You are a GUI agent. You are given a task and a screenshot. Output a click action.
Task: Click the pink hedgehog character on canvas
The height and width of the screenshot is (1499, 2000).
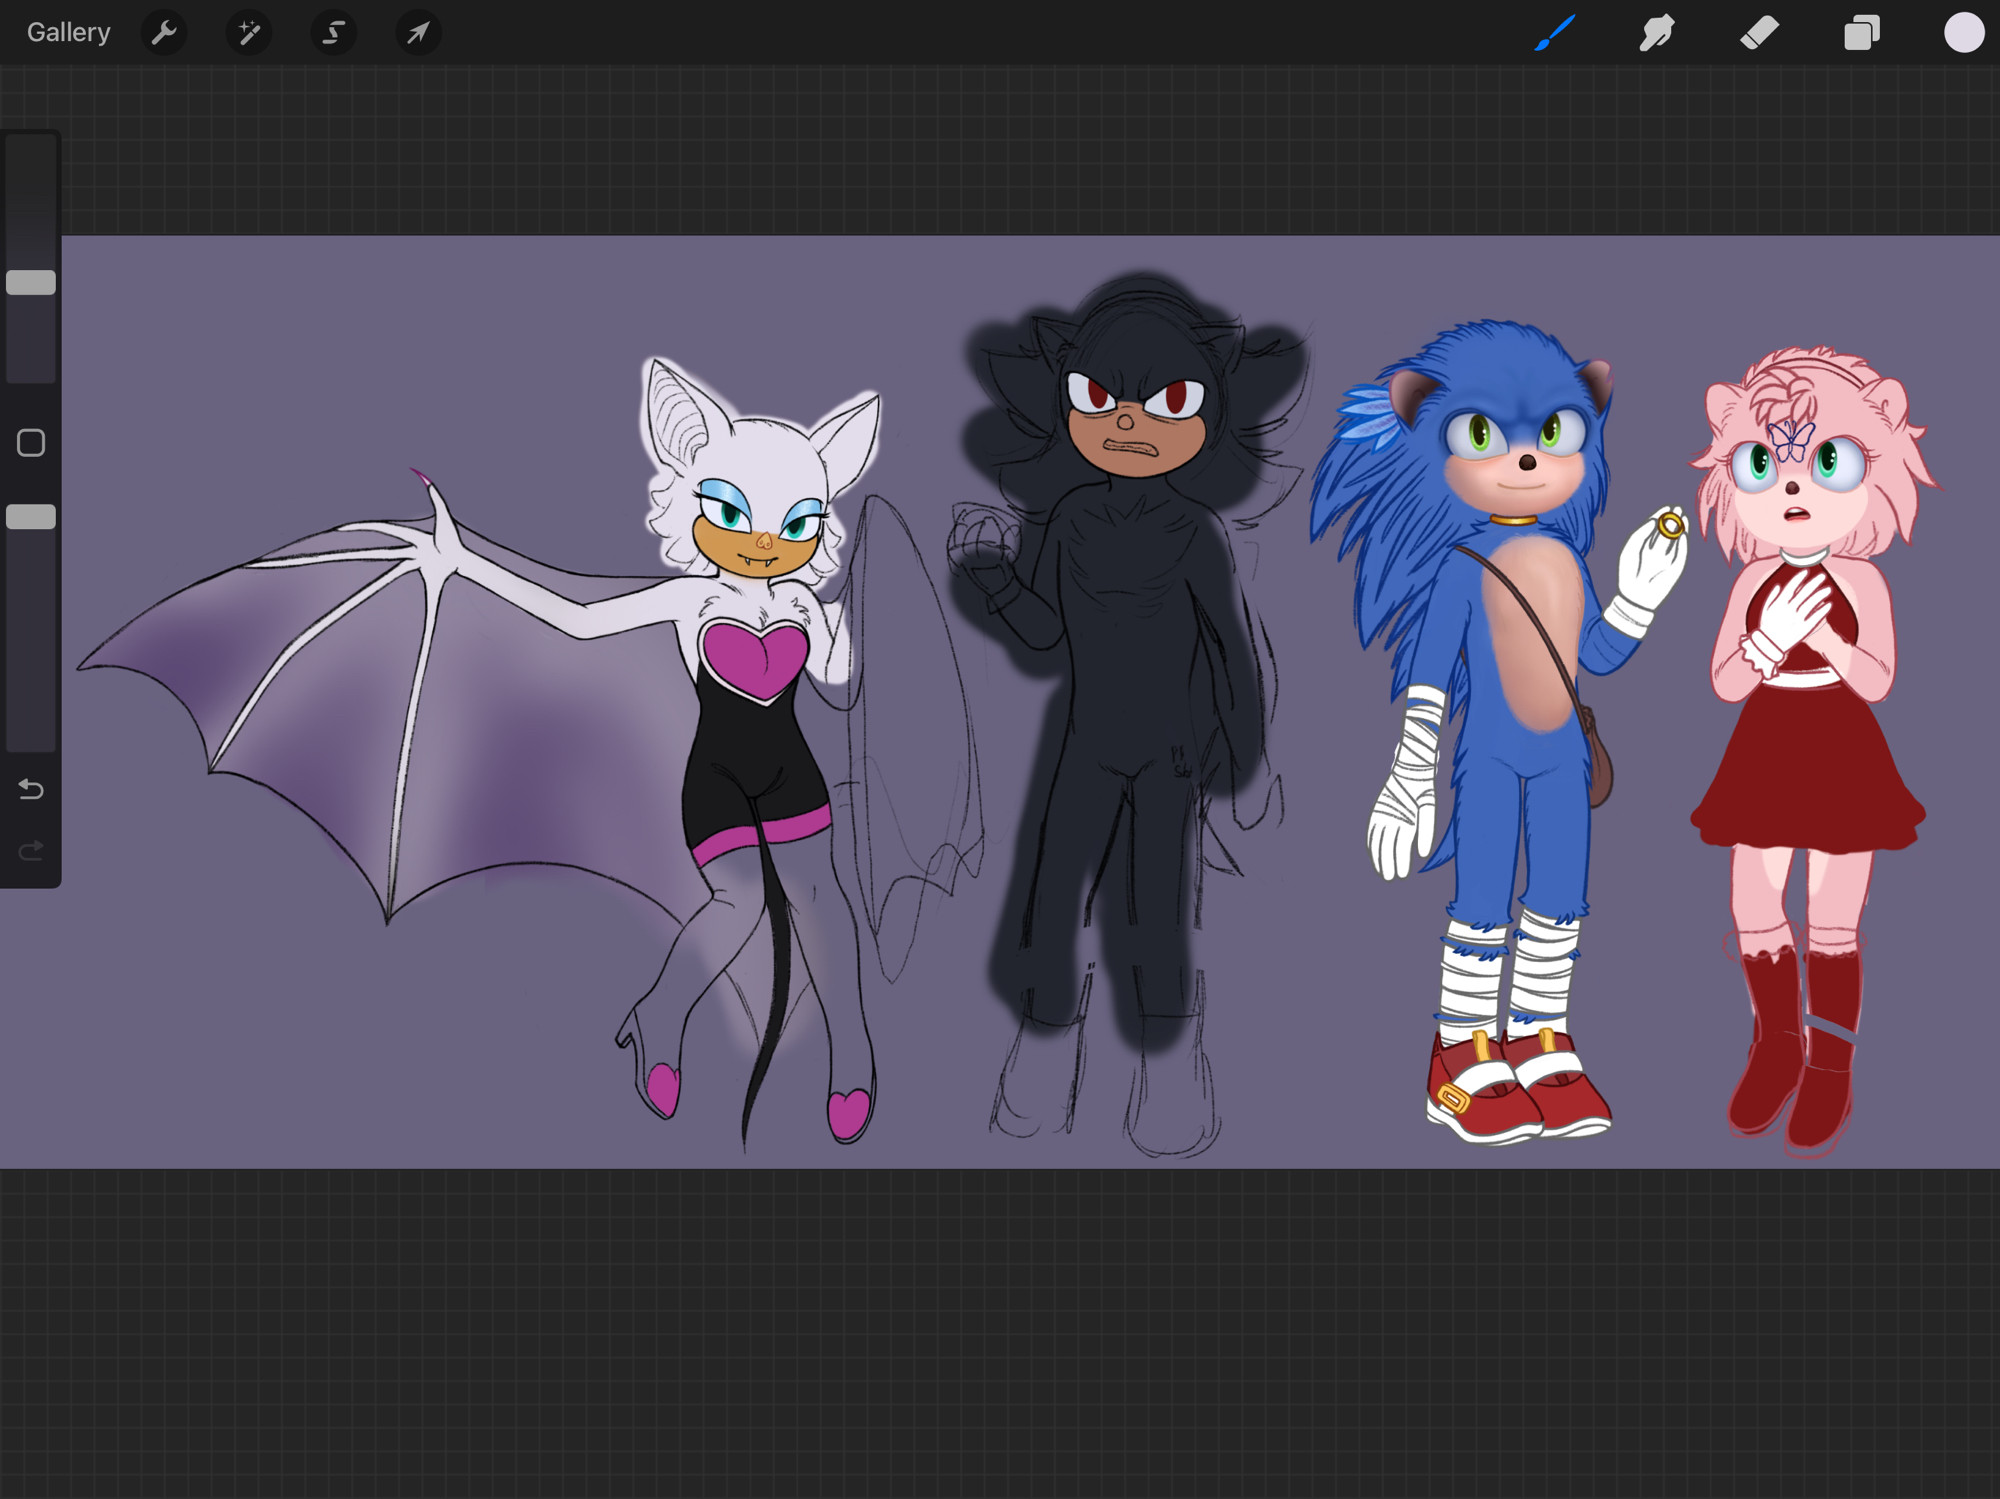pos(1810,750)
